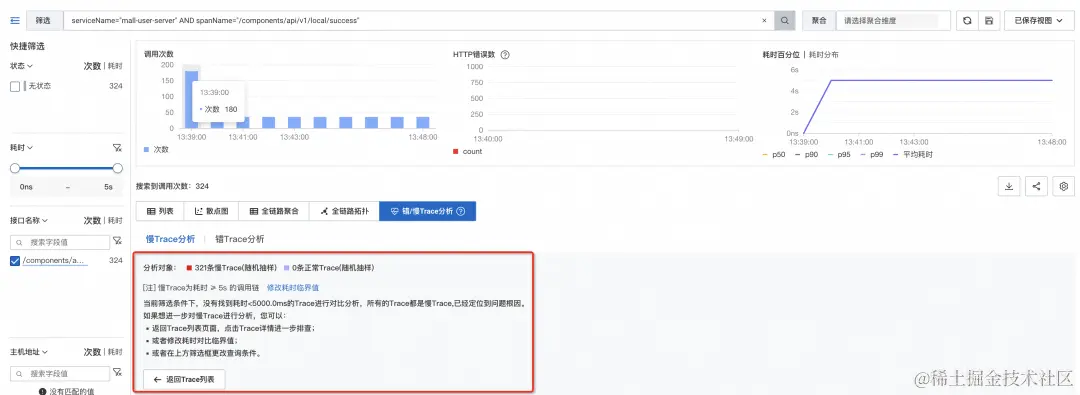Click the 0ns minimum duration value
The height and width of the screenshot is (395, 1080).
[x=26, y=187]
